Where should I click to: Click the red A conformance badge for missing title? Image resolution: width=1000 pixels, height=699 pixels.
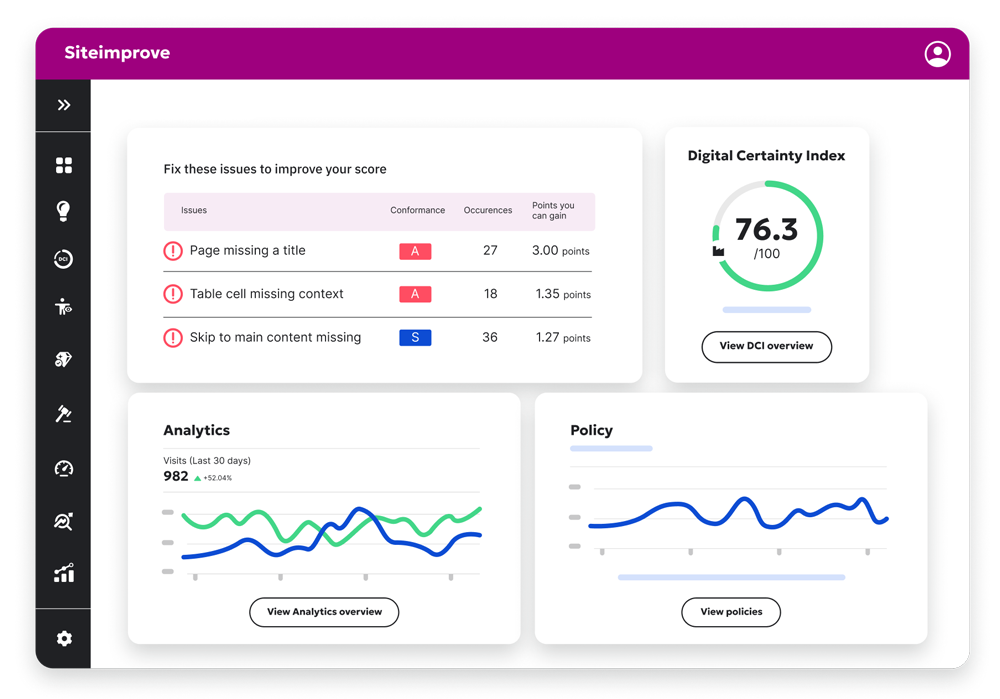coord(415,251)
